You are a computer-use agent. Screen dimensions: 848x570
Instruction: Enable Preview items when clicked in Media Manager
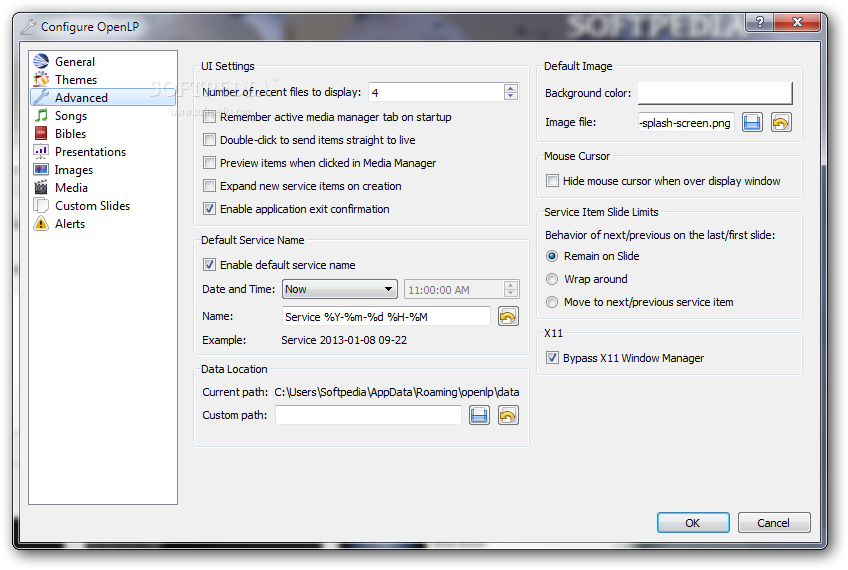pos(209,163)
